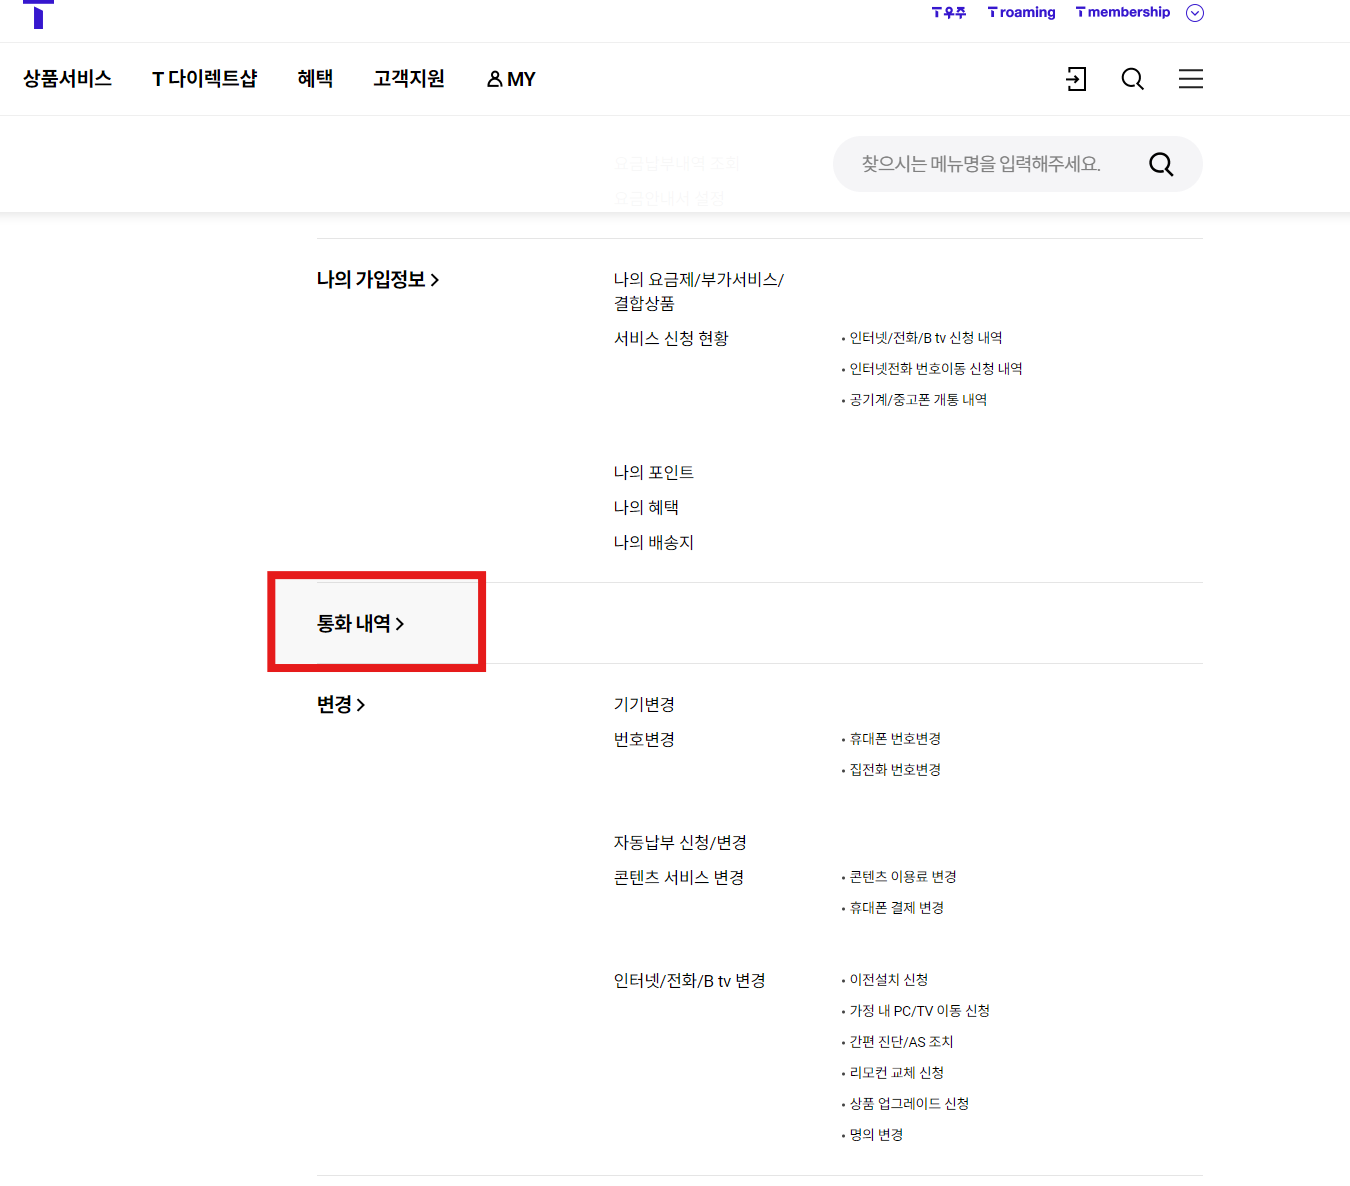Open 휴대폰 결제 변경

pyautogui.click(x=896, y=908)
